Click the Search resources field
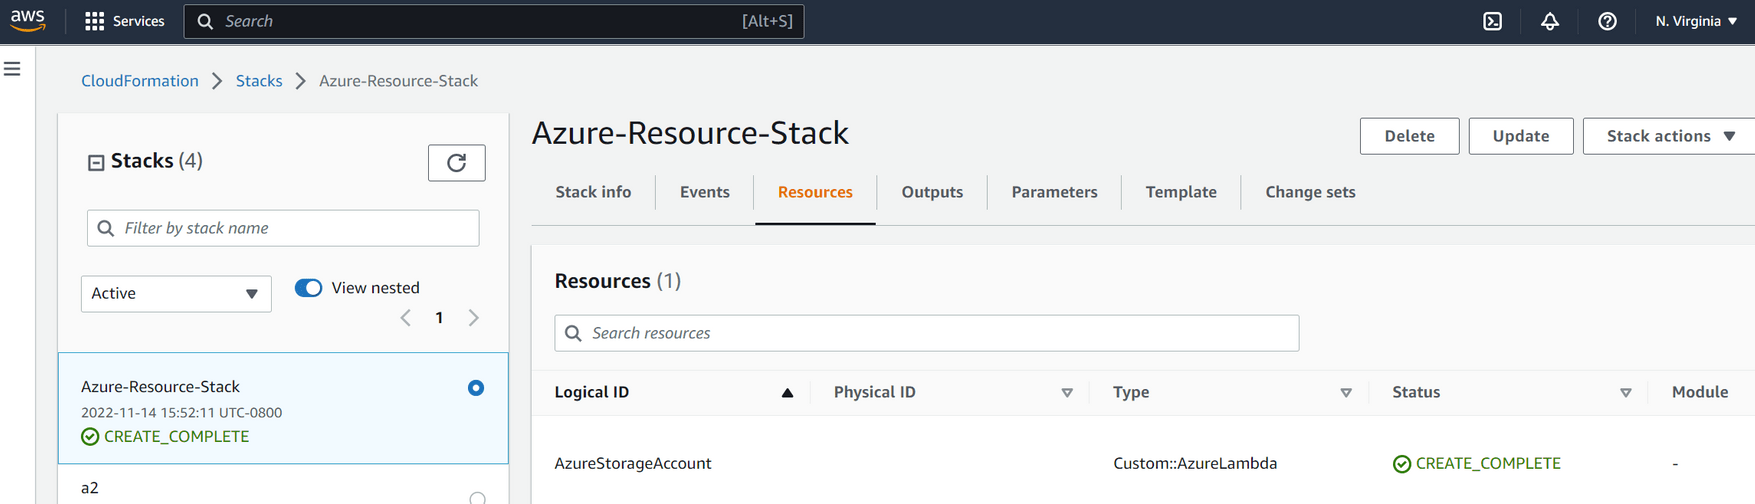The height and width of the screenshot is (504, 1755). coord(927,333)
